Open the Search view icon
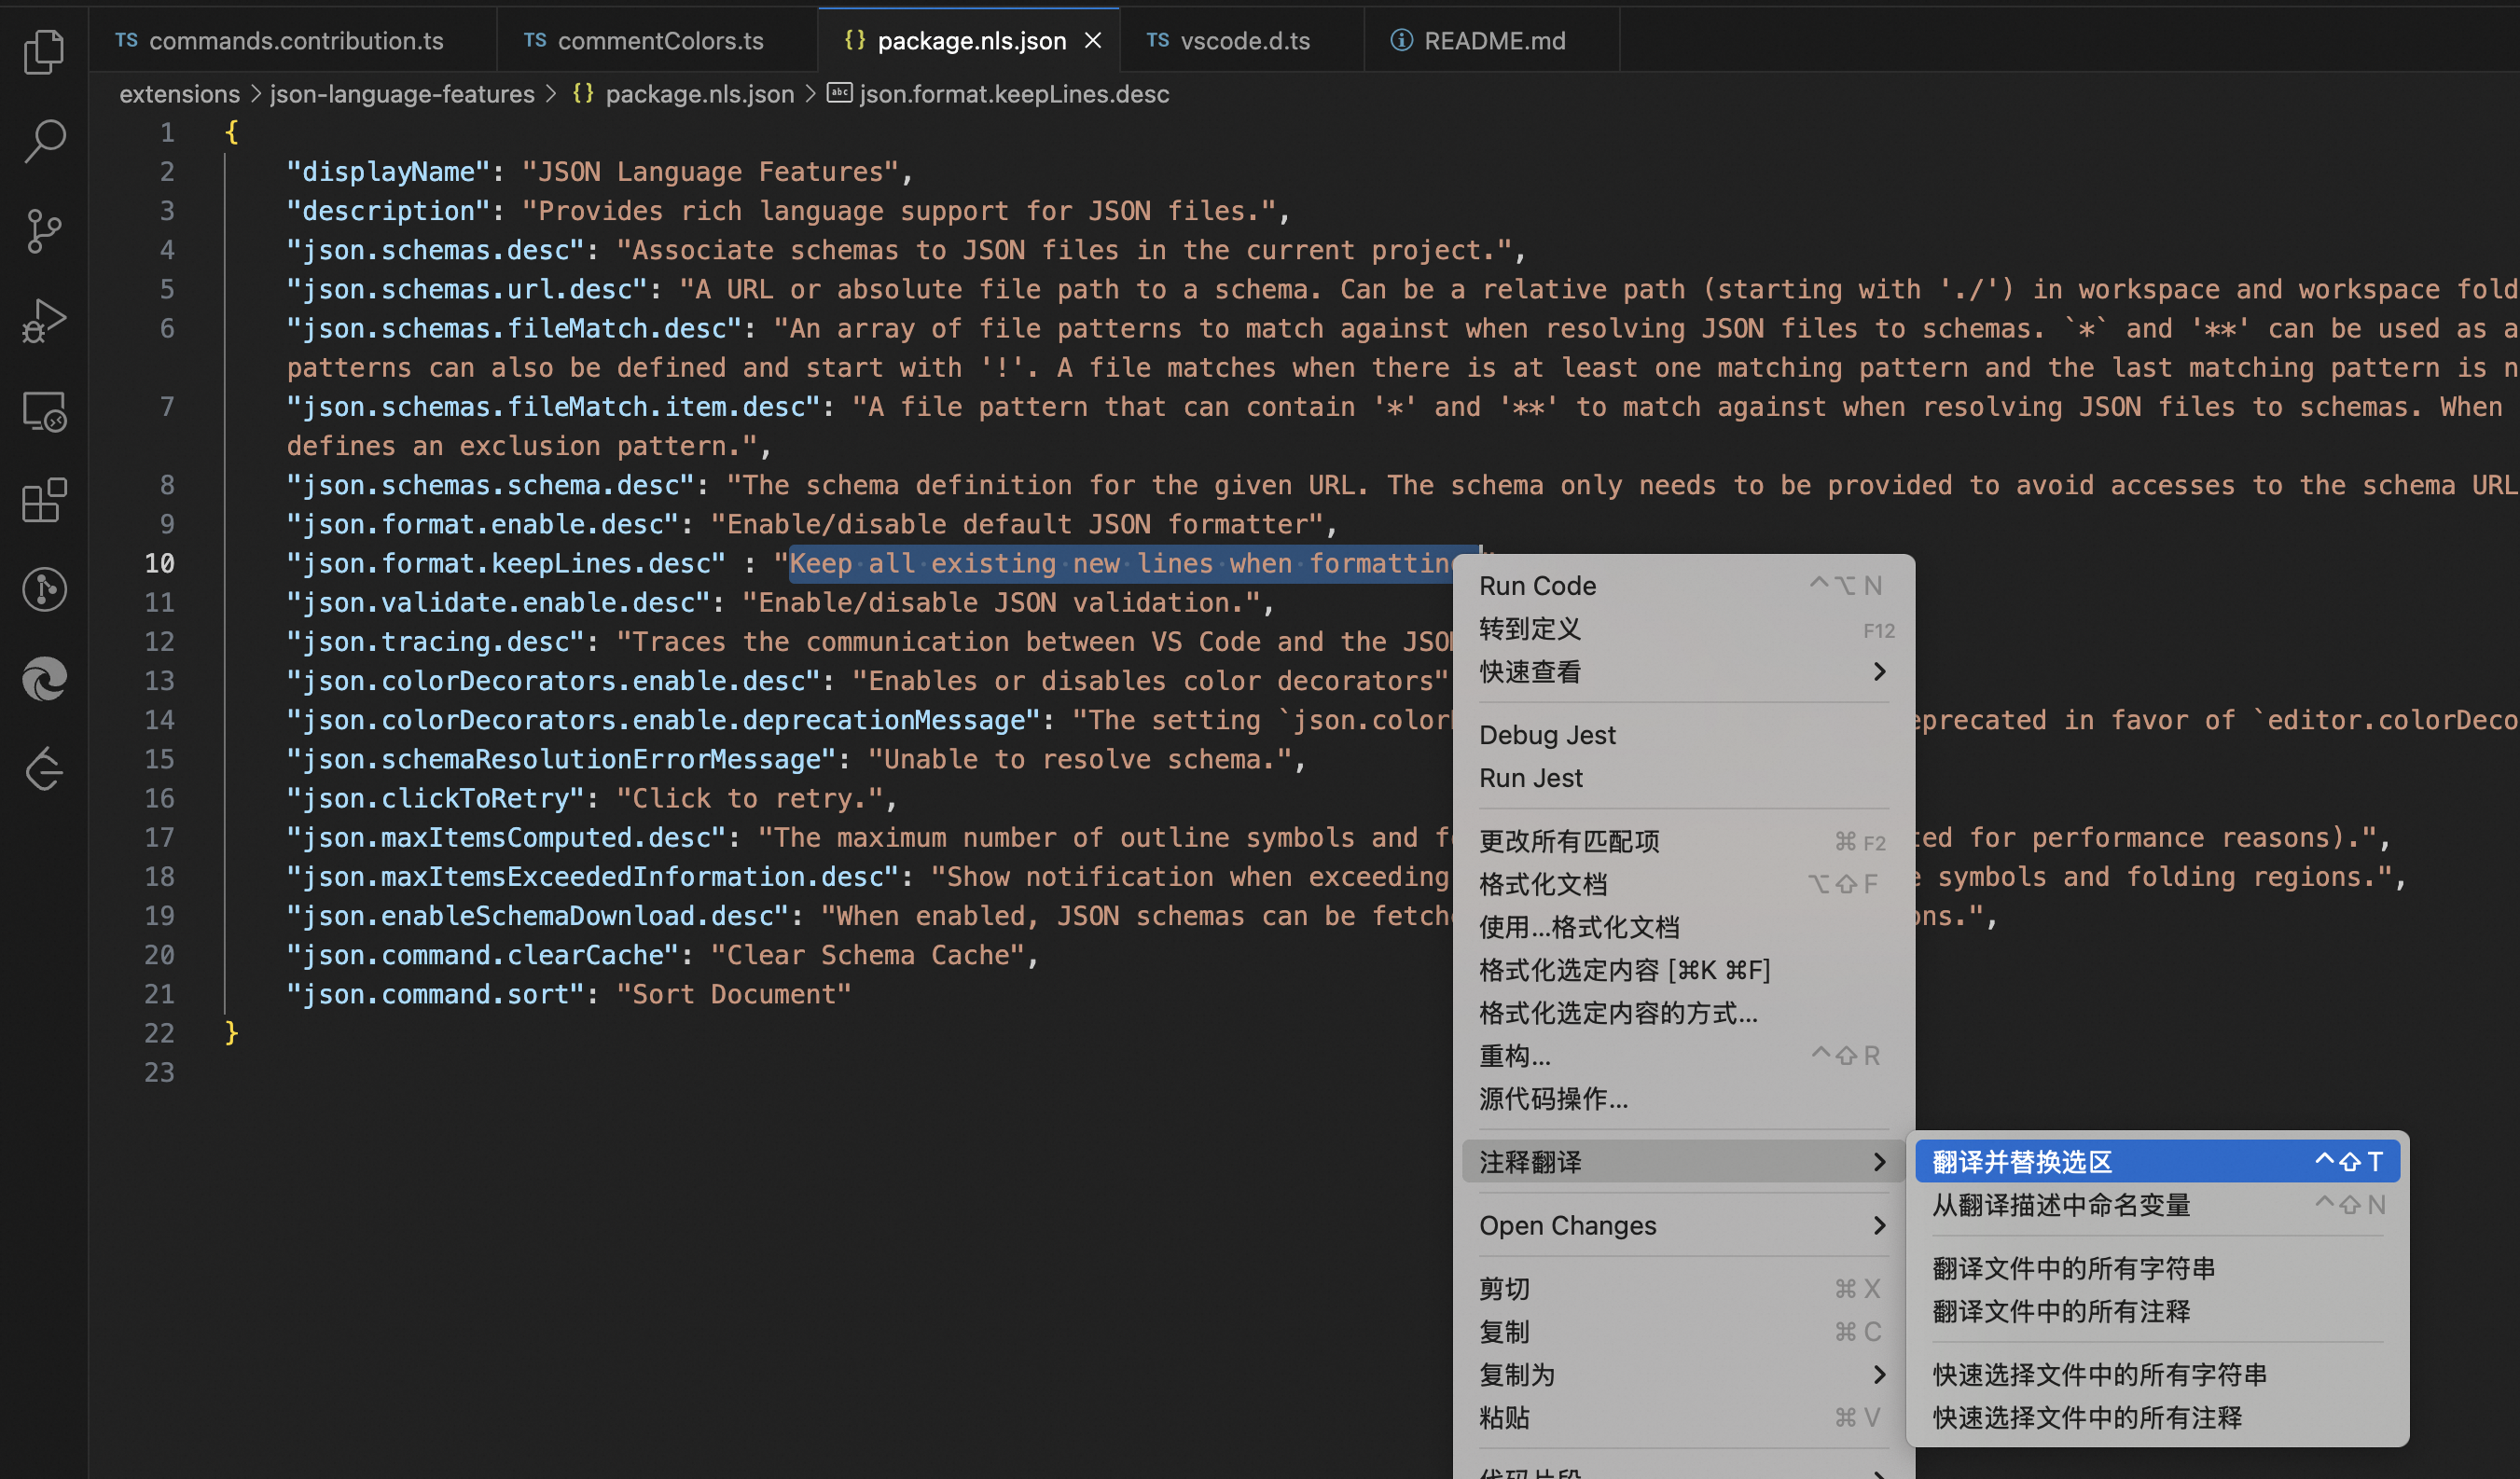 pos(44,141)
